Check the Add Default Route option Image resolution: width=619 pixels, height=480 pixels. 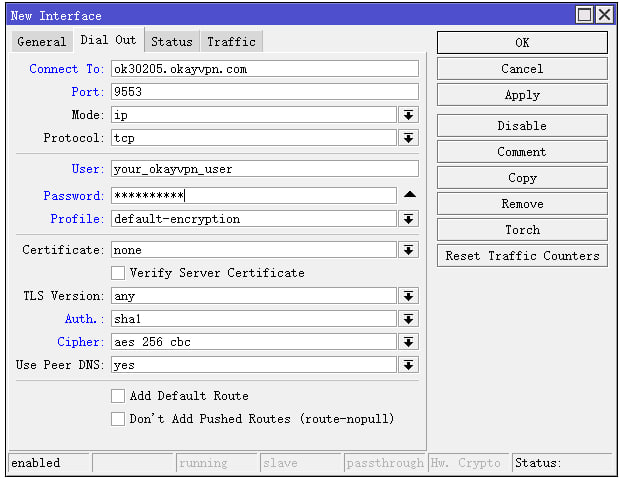coord(118,396)
